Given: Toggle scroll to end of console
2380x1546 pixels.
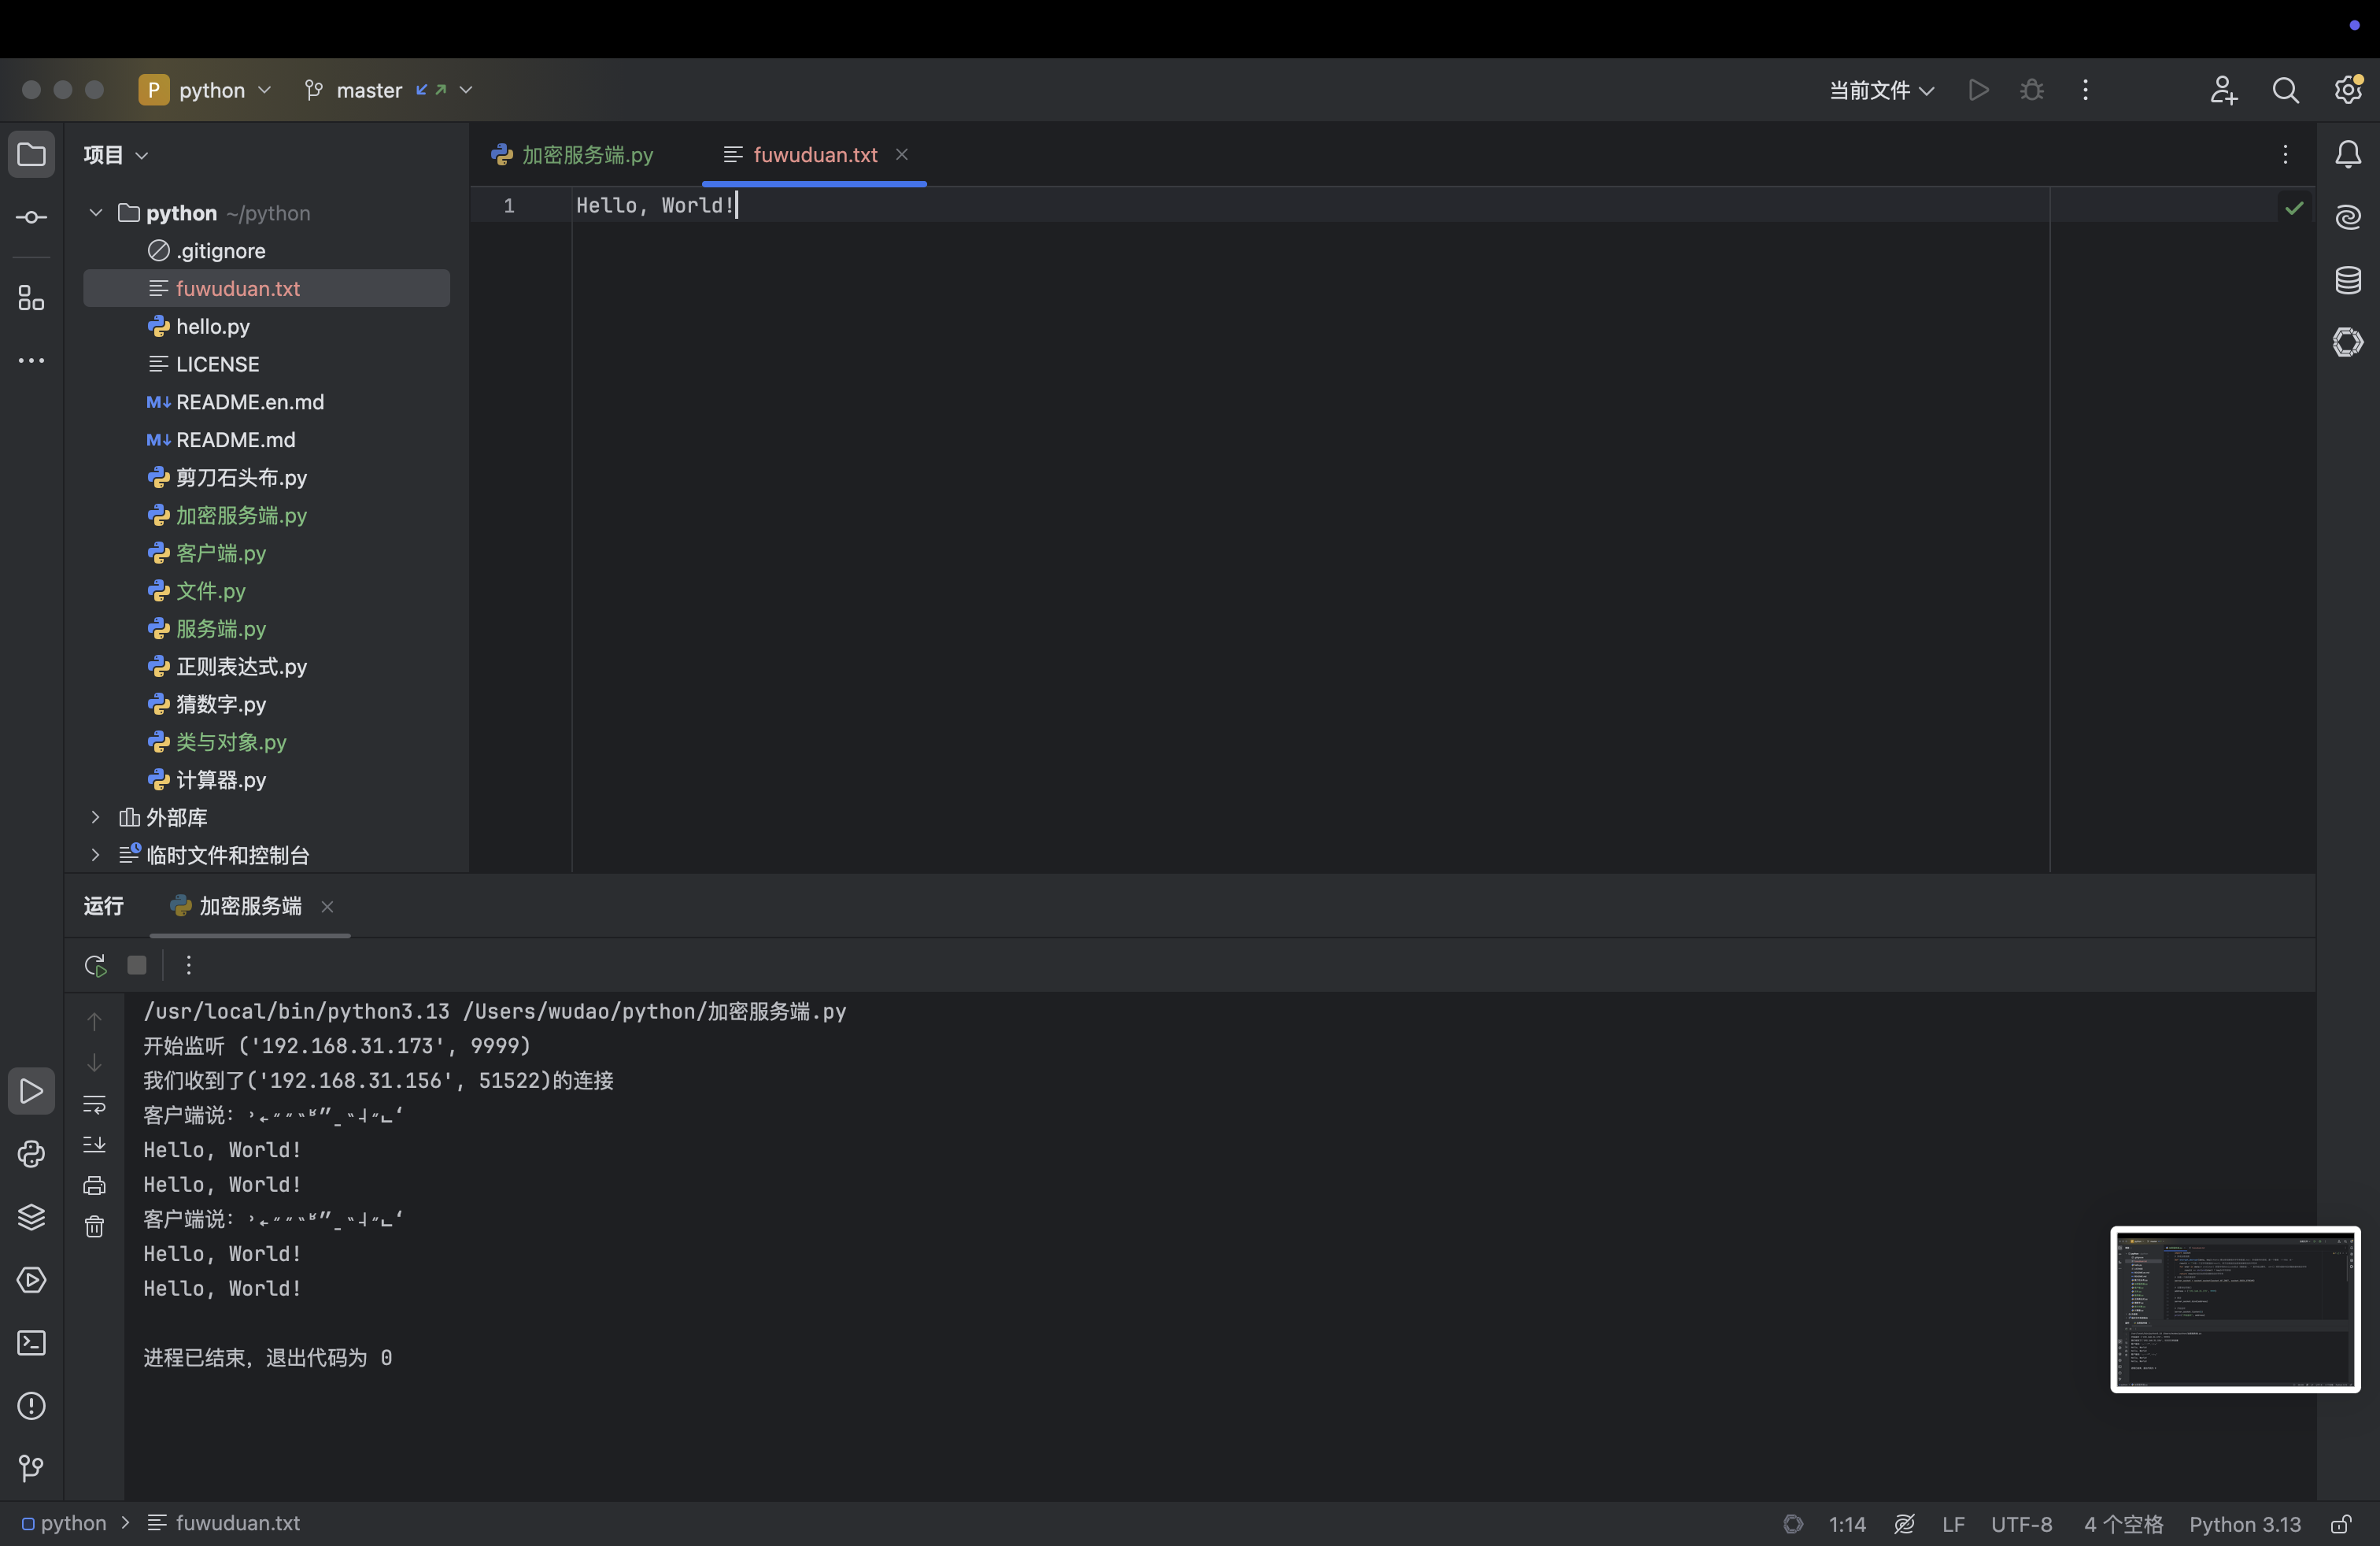Looking at the screenshot, I should [x=94, y=1145].
